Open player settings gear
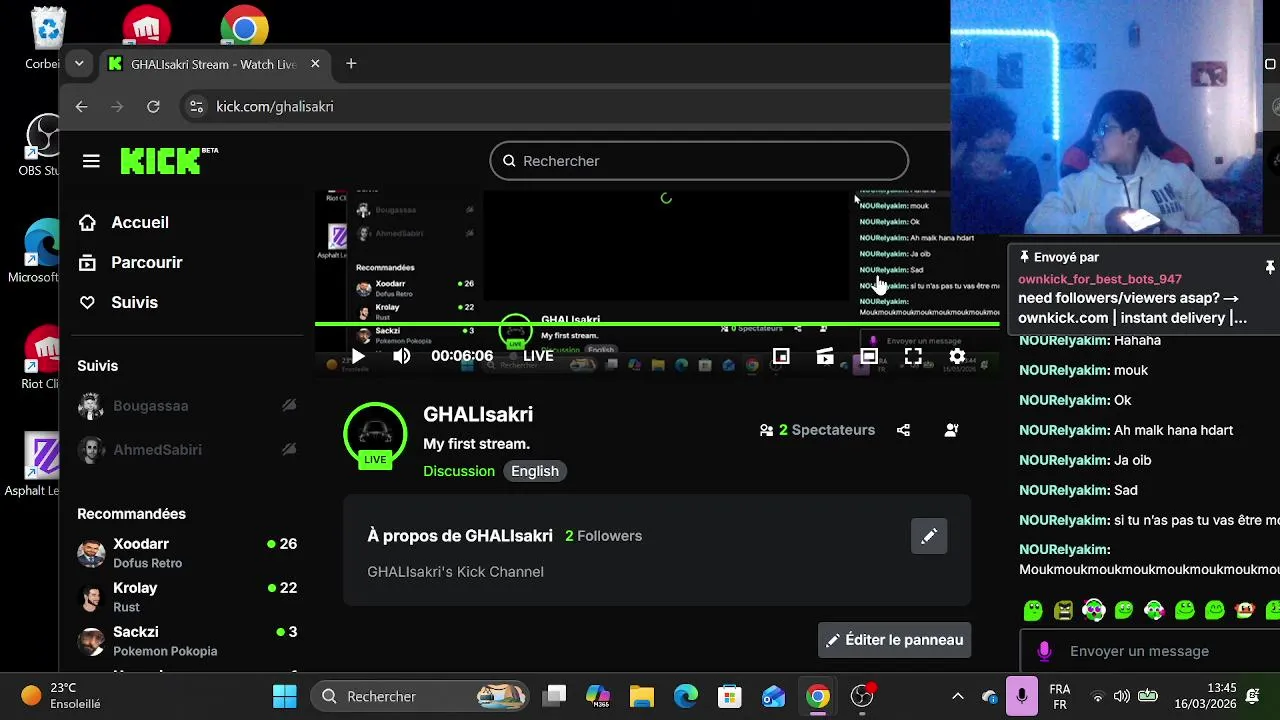The width and height of the screenshot is (1280, 720). pyautogui.click(x=957, y=356)
